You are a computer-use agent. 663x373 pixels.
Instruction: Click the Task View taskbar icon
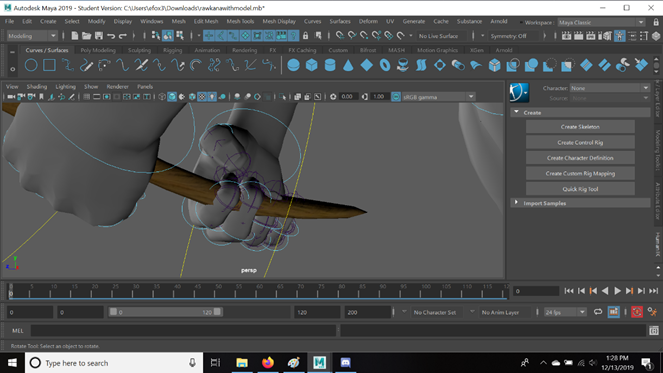[216, 362]
